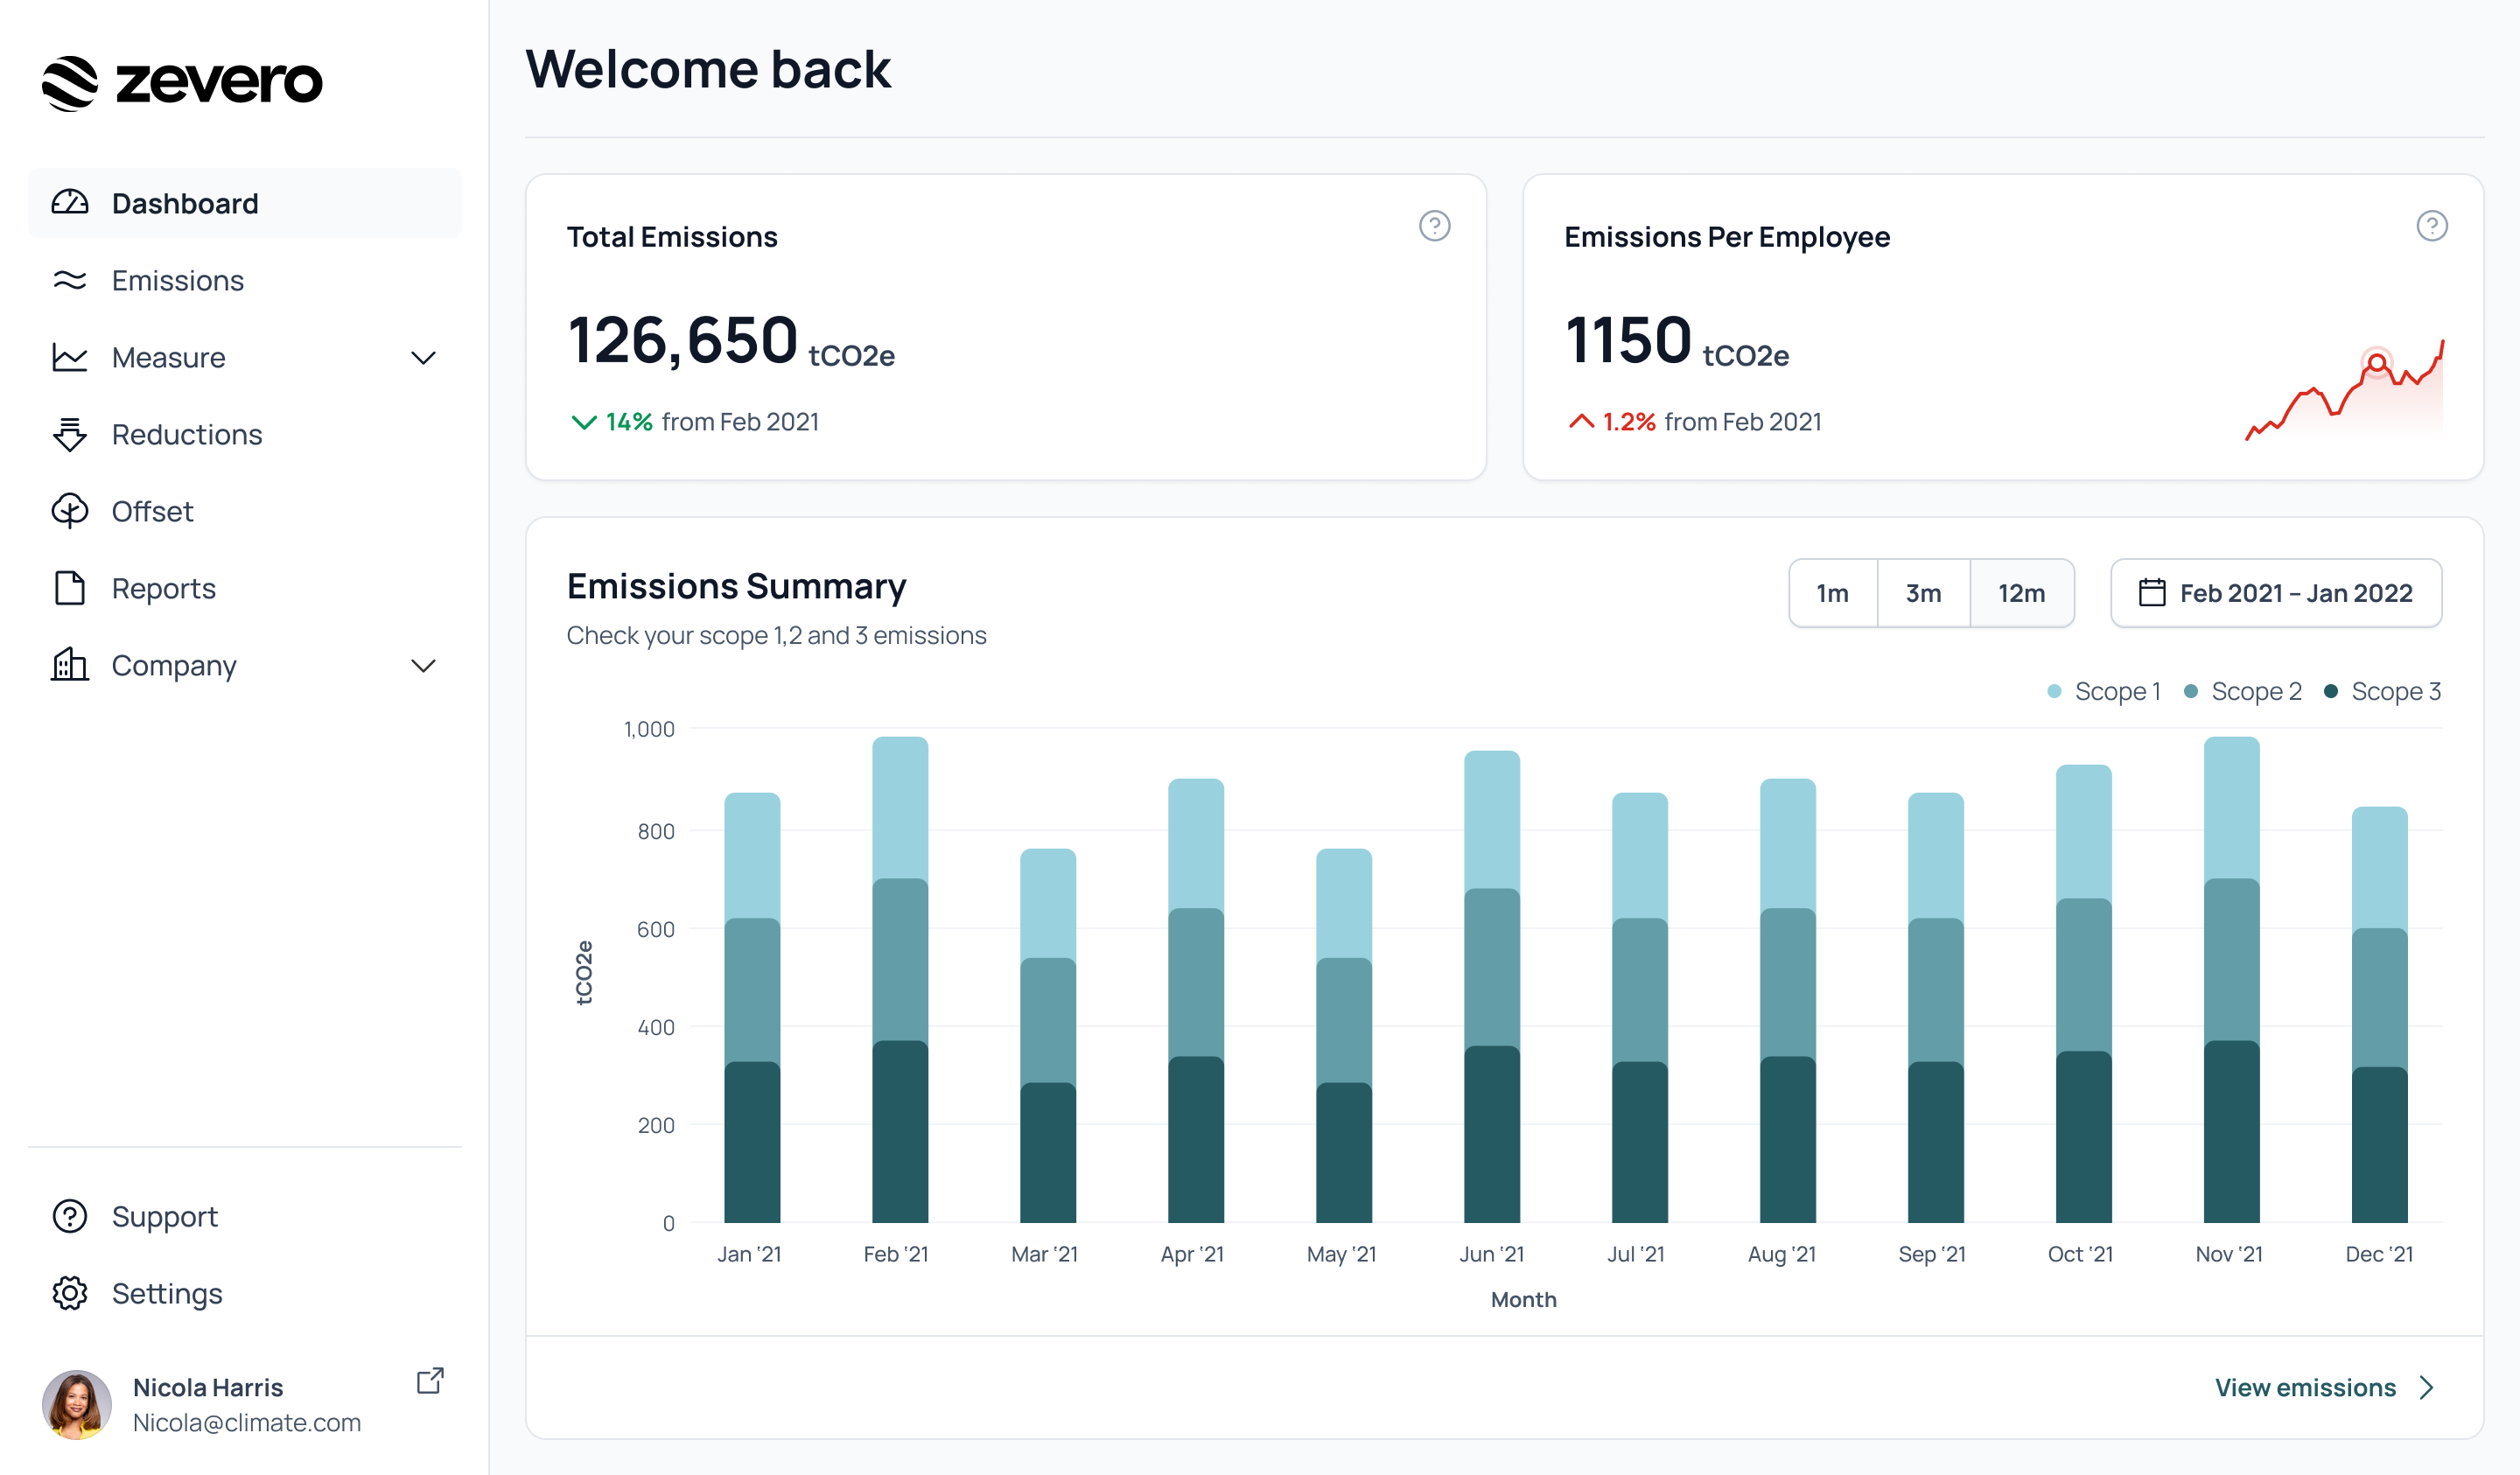Select the 12m time range
This screenshot has height=1475, width=2520.
click(x=2021, y=593)
